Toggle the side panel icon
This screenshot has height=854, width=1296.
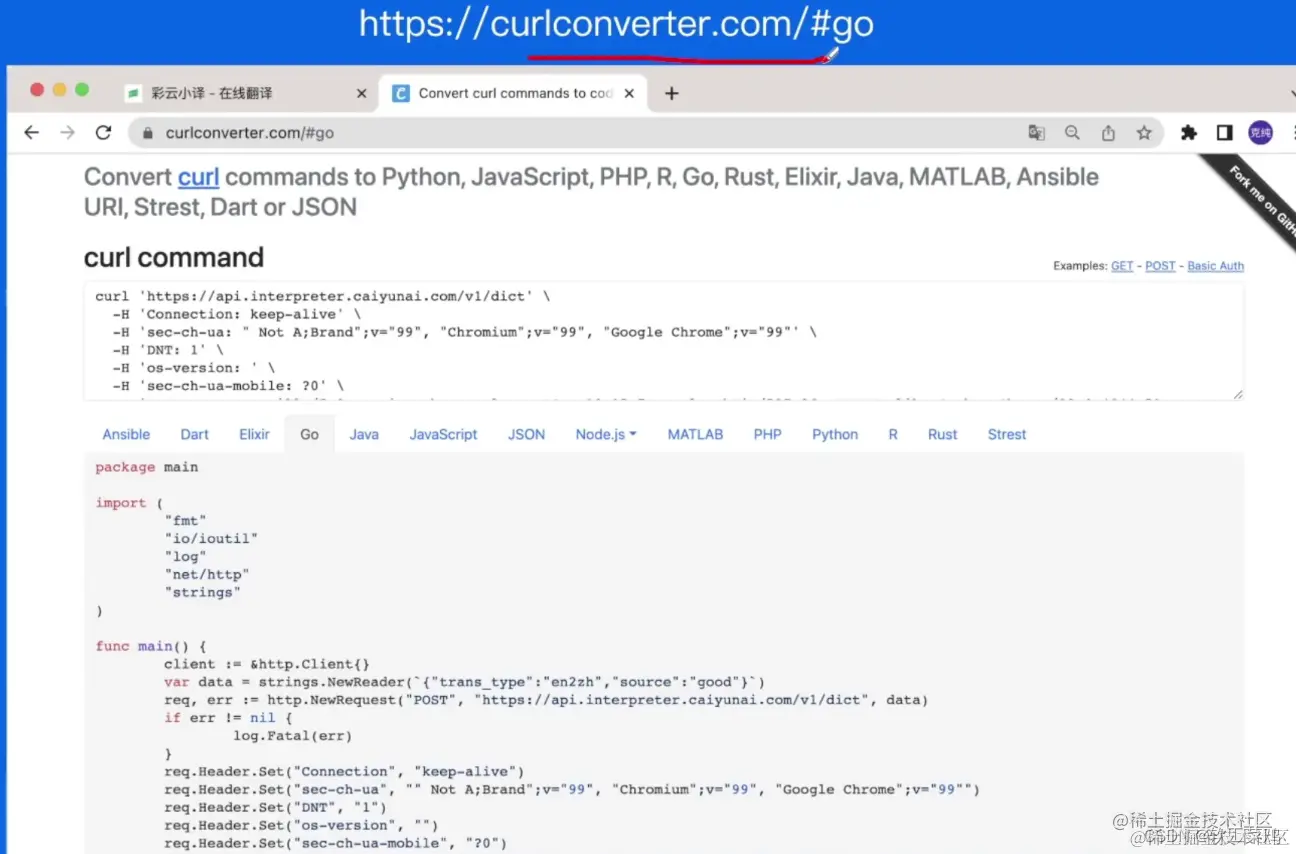(1224, 133)
